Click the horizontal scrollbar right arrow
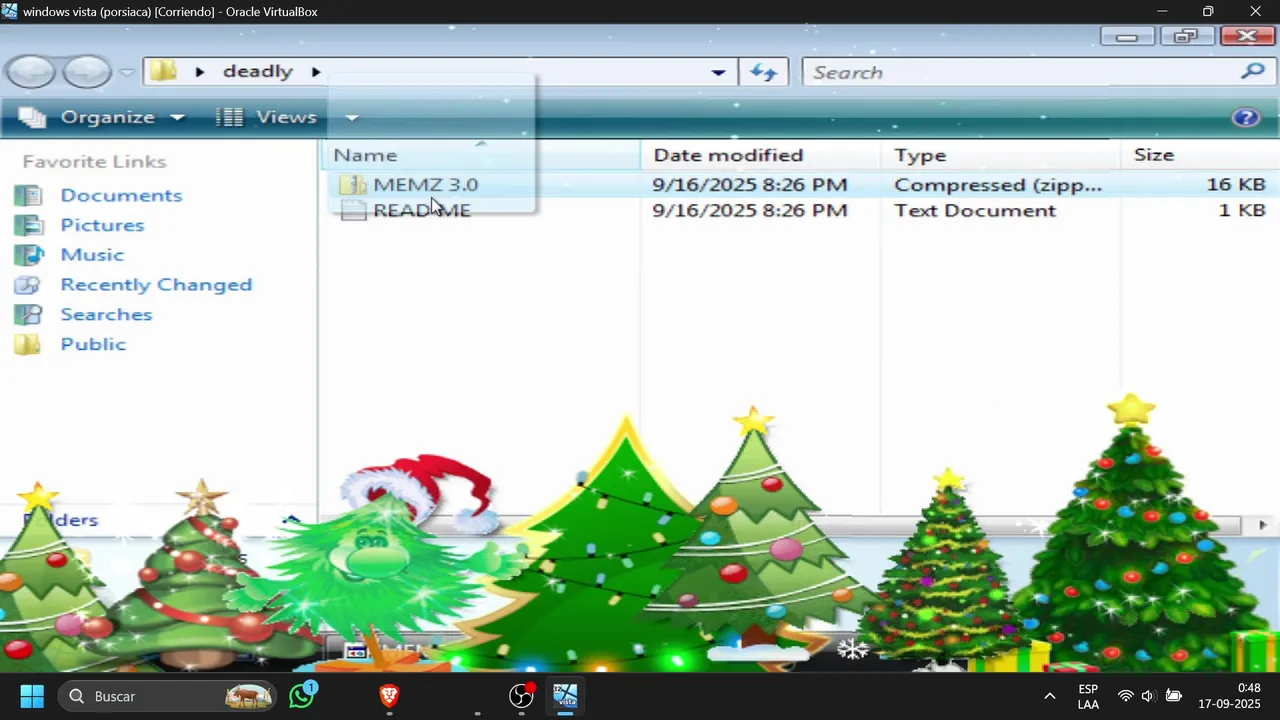Screen dimensions: 1280x720 point(1262,525)
